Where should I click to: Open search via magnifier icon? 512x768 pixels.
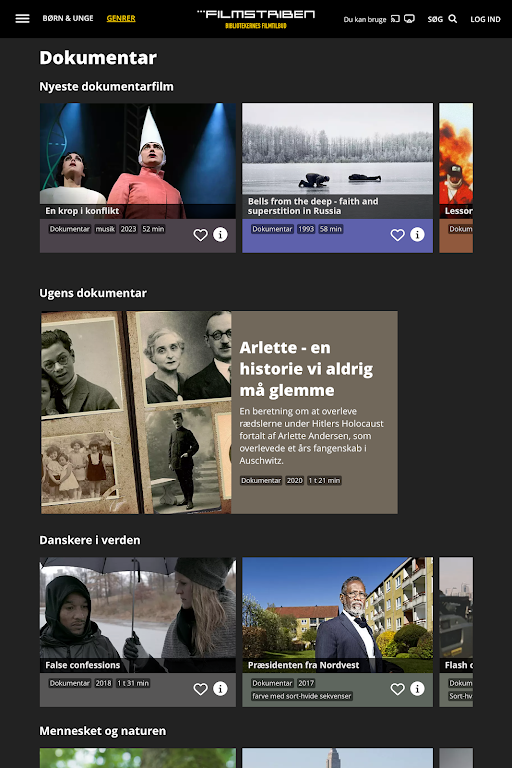pos(453,19)
